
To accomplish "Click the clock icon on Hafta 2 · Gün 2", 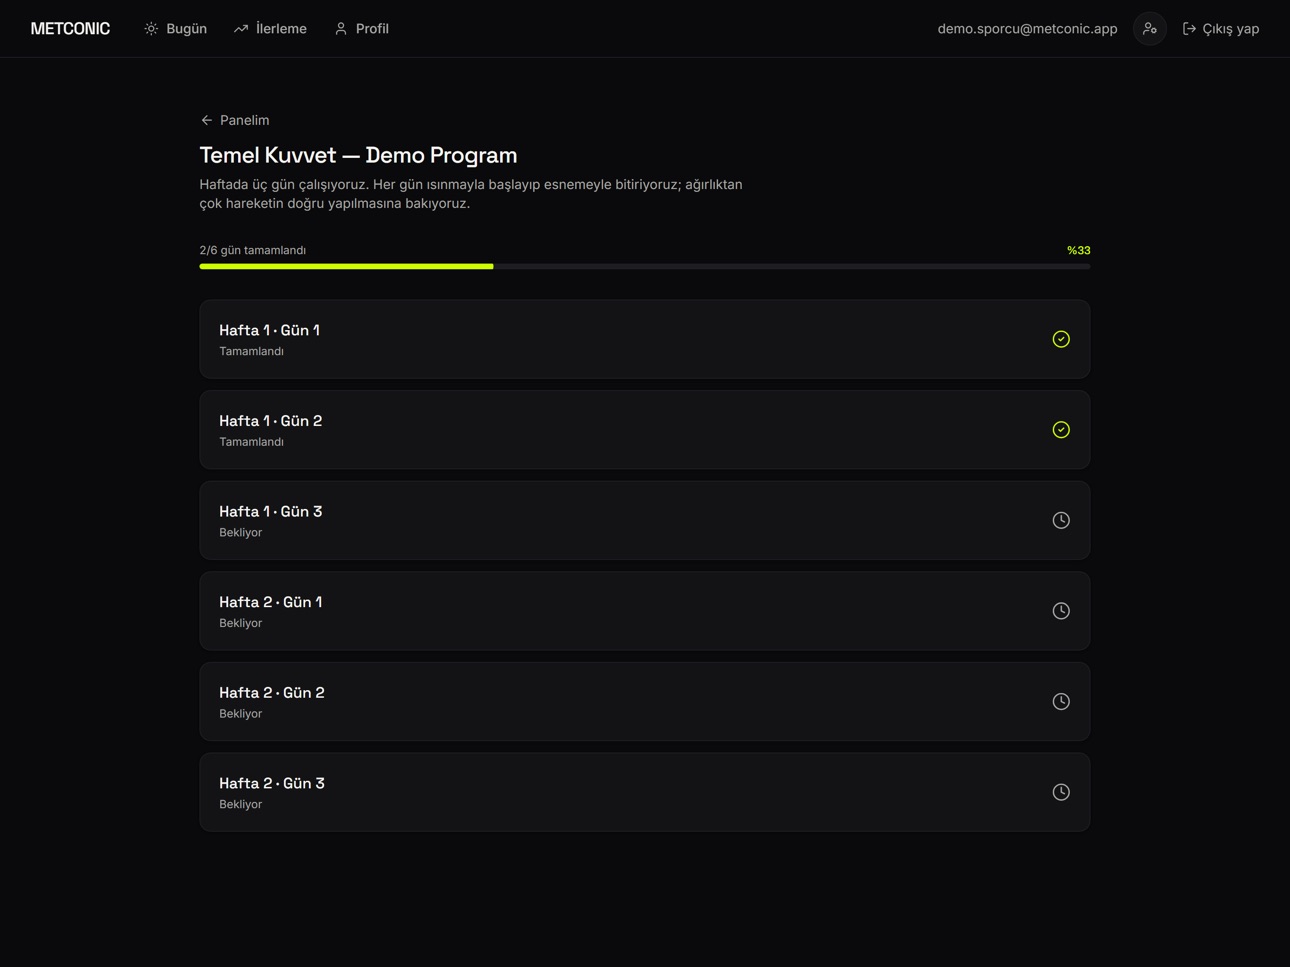I will (x=1061, y=701).
